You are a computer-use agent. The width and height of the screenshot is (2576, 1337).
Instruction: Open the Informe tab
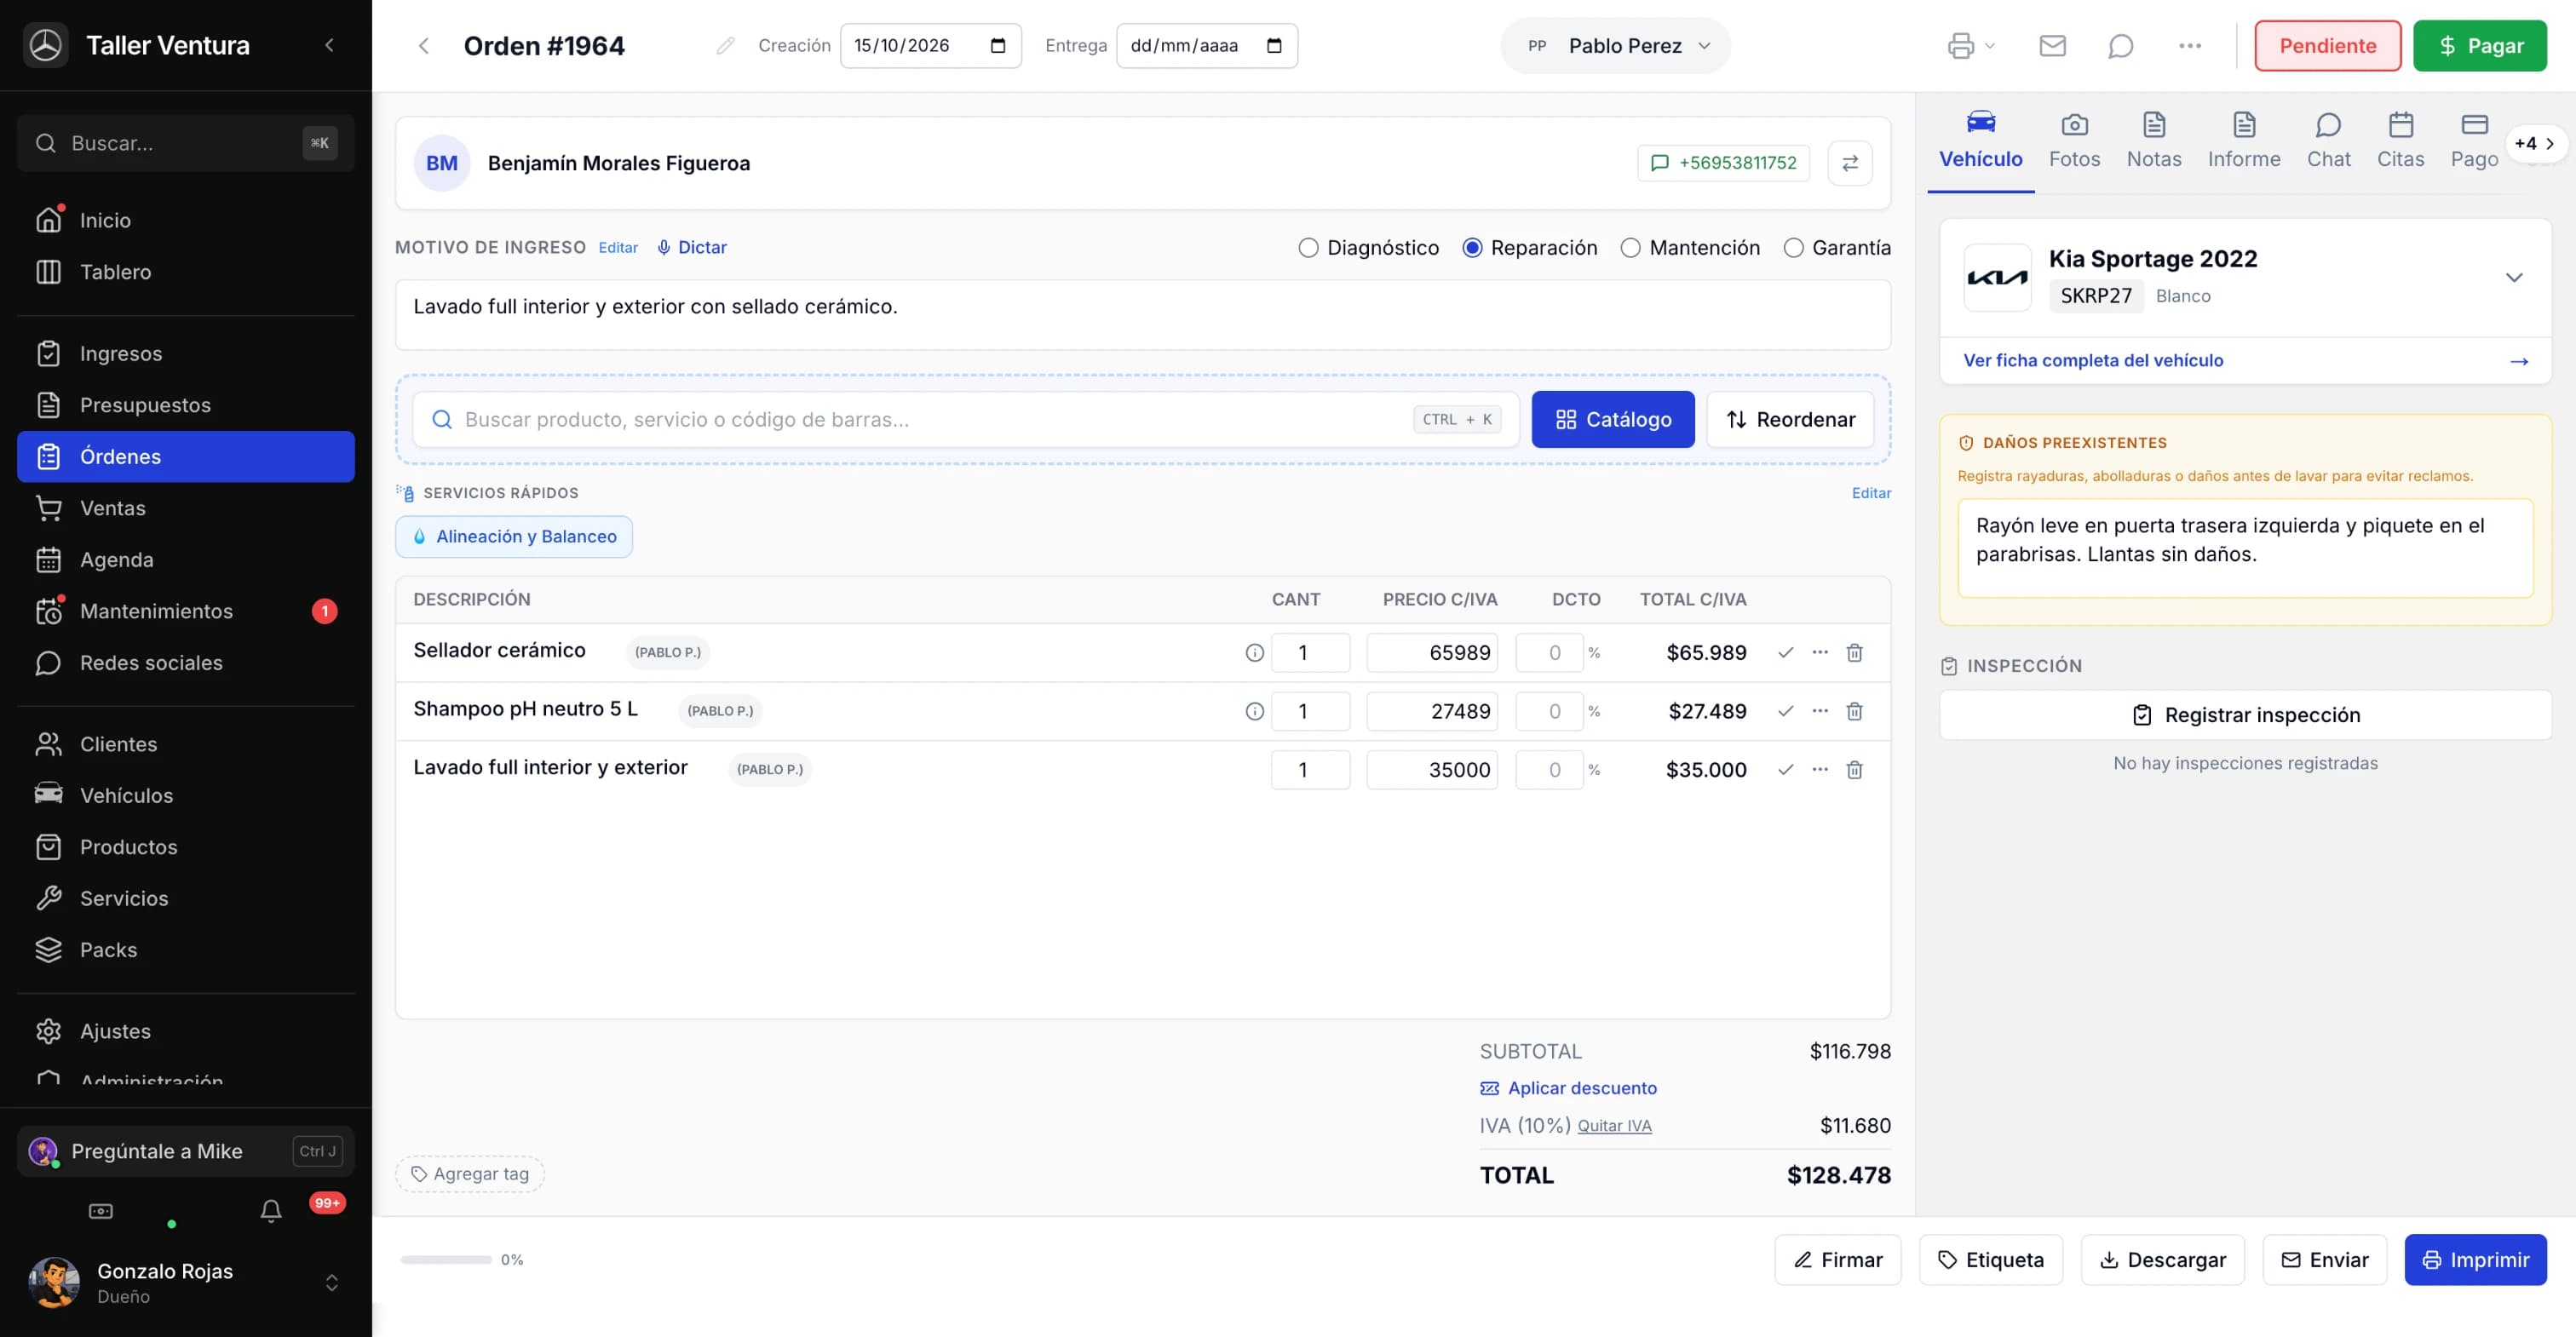coord(2243,141)
